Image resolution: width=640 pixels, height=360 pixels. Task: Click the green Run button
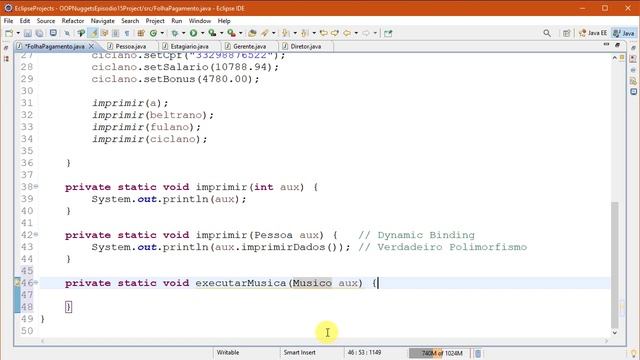coord(193,33)
